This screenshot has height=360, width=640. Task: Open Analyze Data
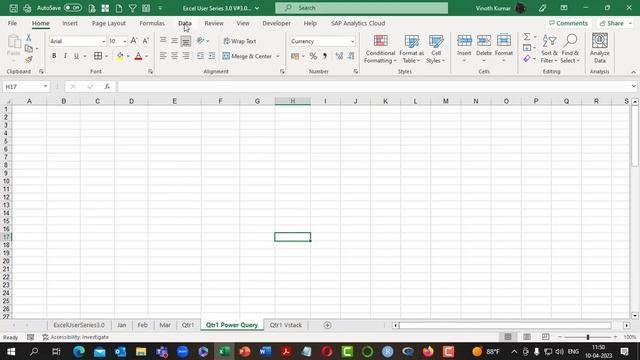pos(600,48)
